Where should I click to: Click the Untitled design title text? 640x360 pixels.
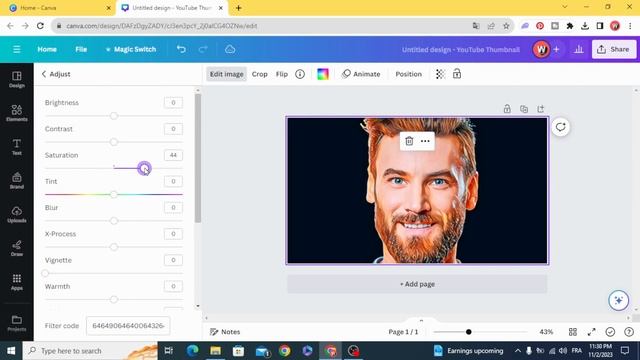pos(461,49)
